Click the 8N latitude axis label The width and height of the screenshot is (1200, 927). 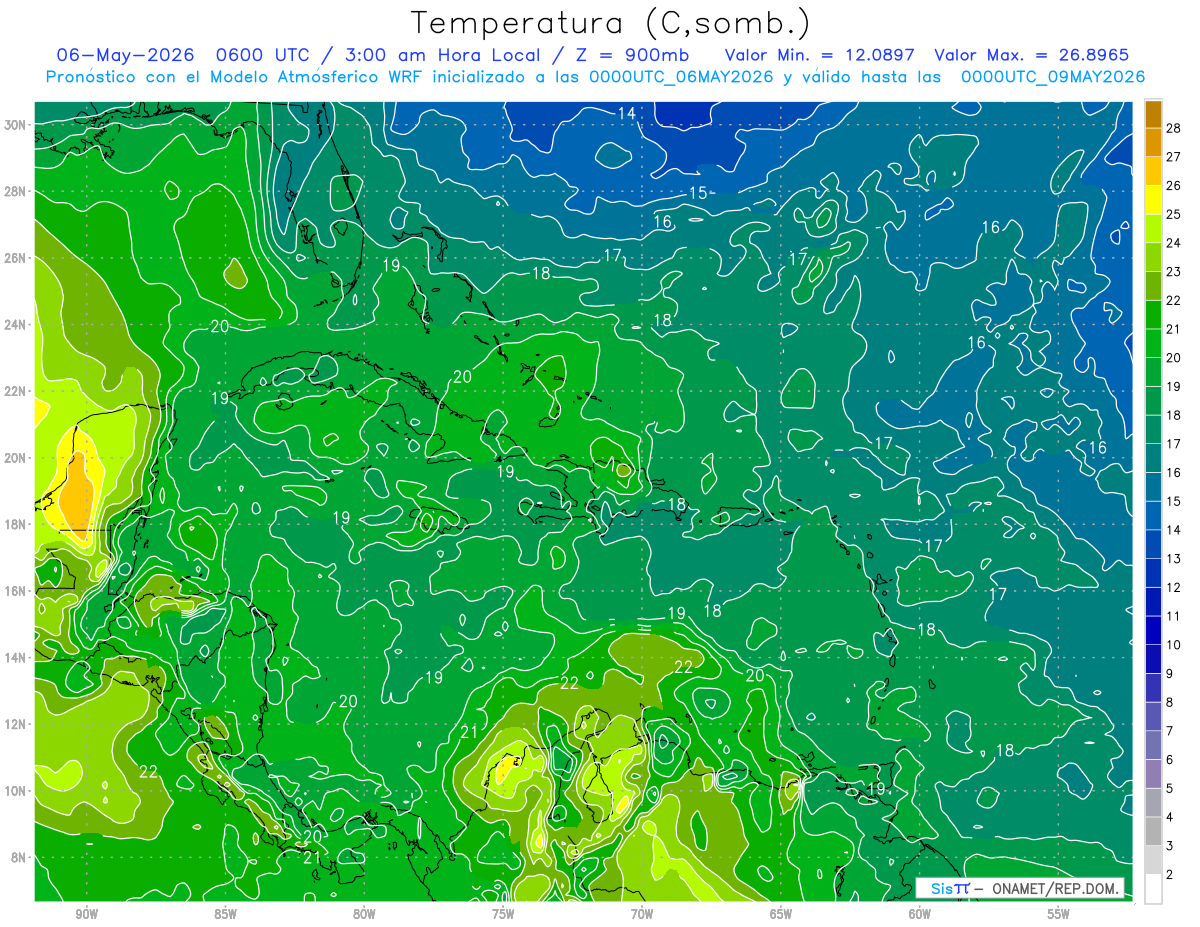pos(20,857)
